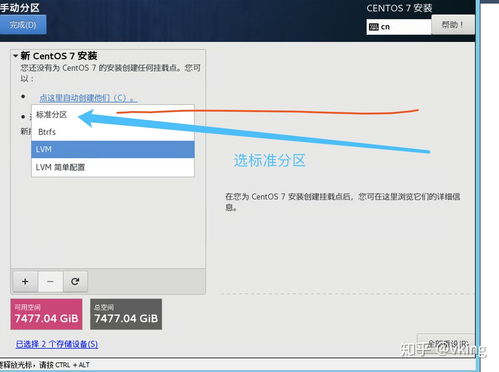Click the 完成(D) done button

23,25
